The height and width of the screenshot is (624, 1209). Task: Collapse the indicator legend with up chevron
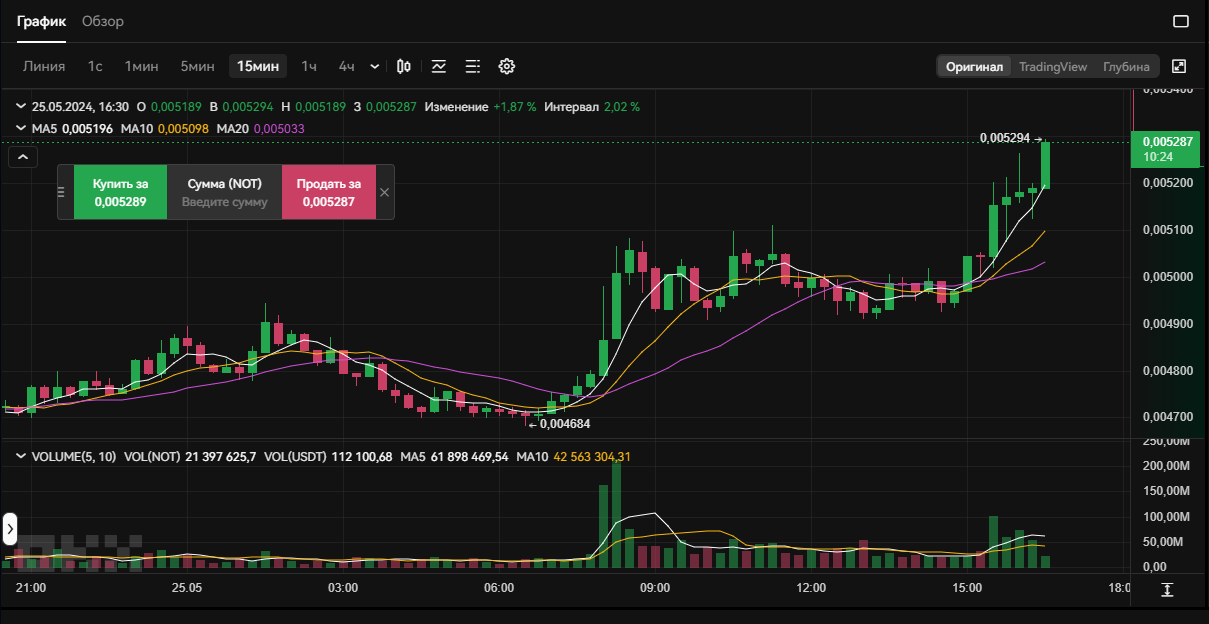pyautogui.click(x=22, y=157)
